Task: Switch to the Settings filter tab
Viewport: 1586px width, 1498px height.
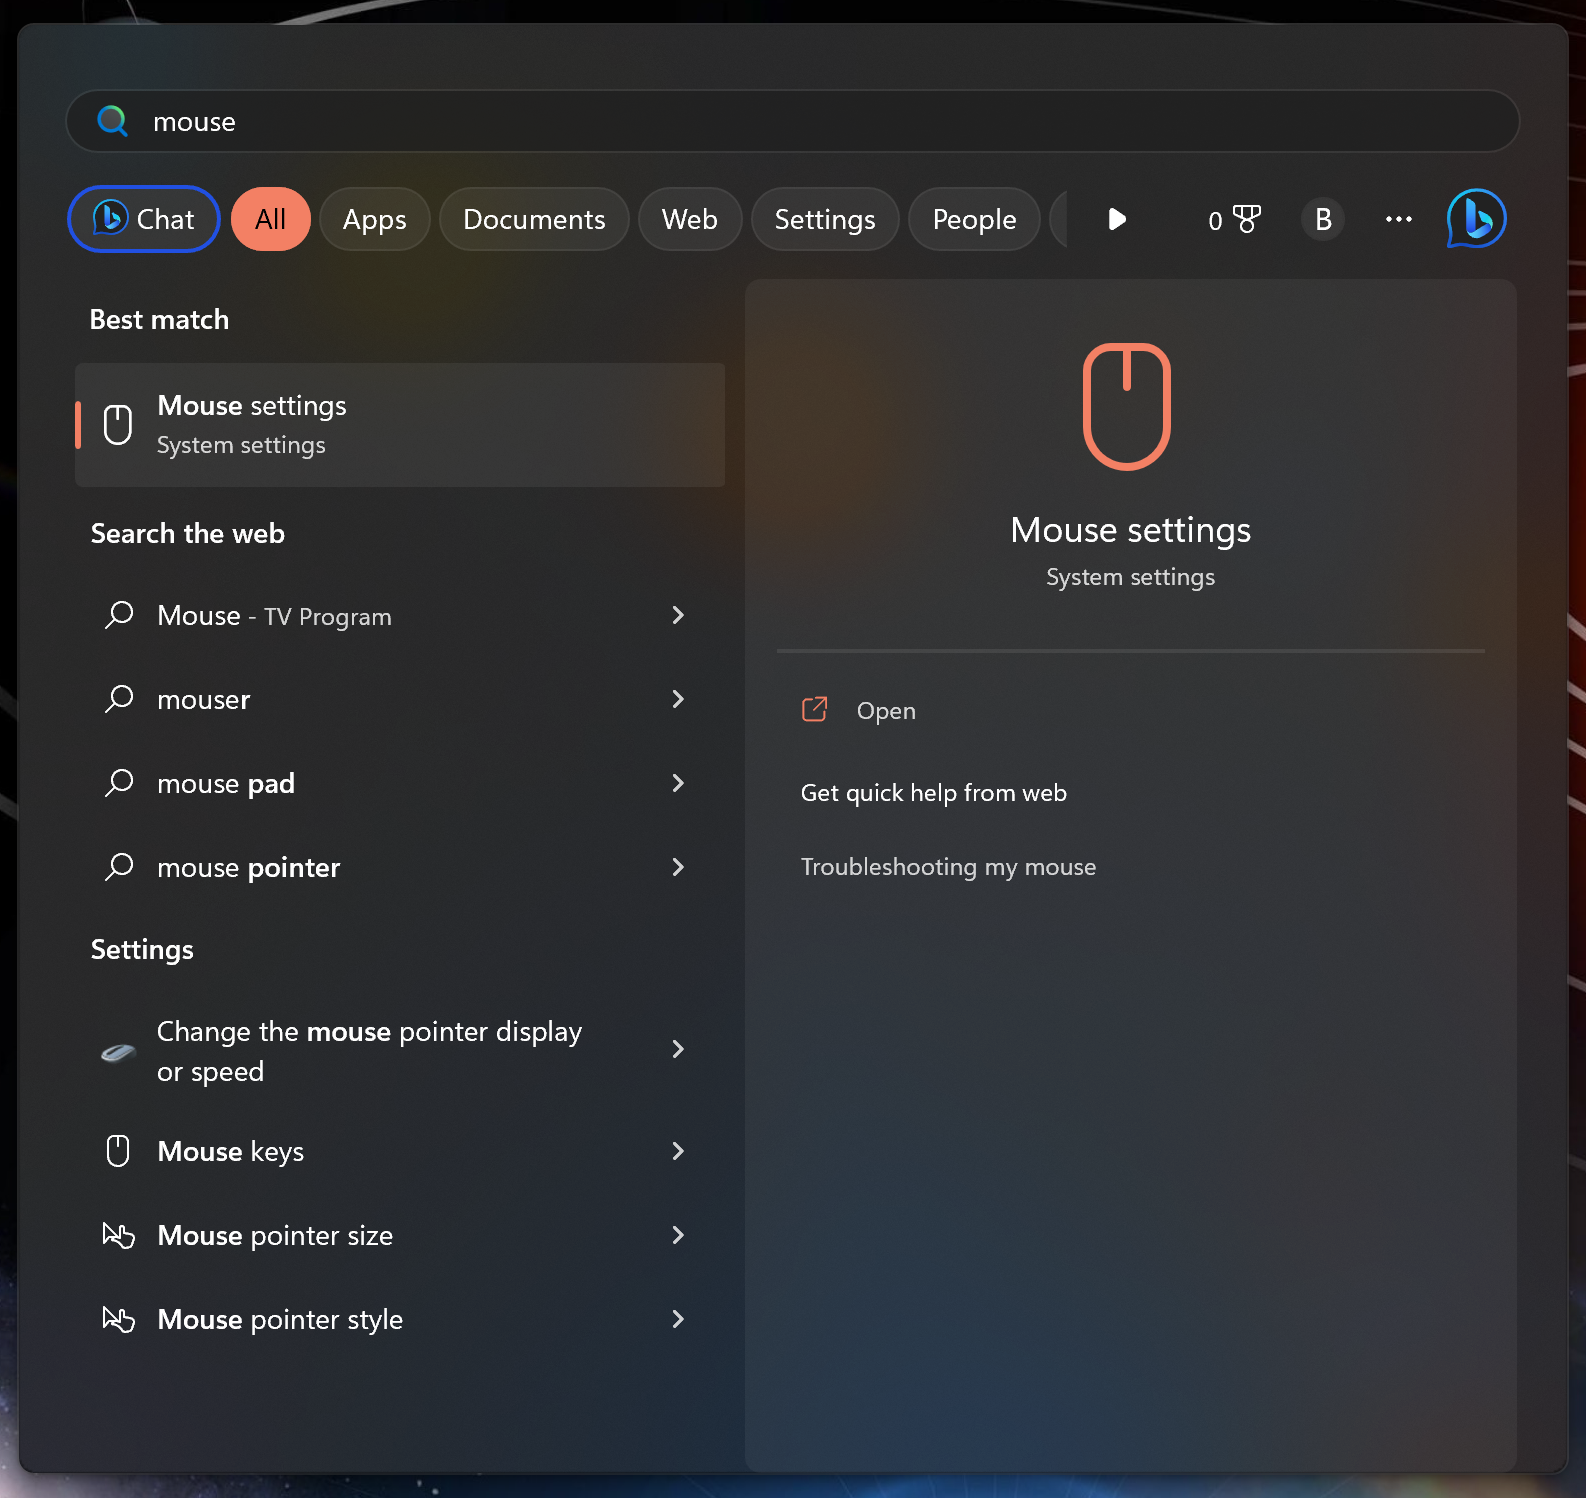Action: pos(824,219)
